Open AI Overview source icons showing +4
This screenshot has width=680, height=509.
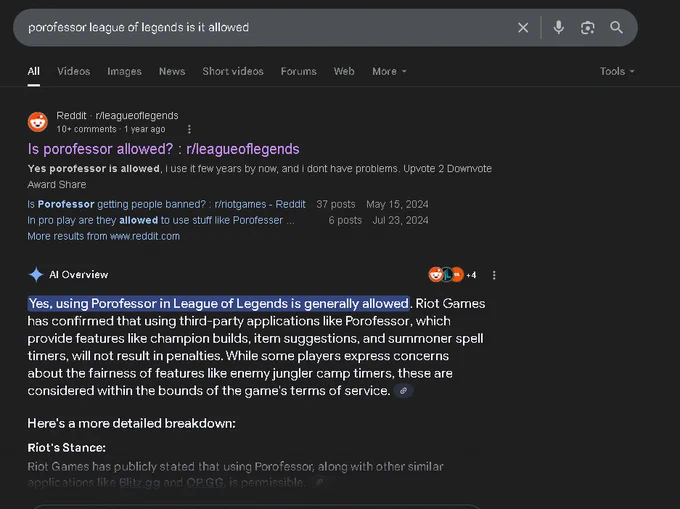click(x=452, y=275)
